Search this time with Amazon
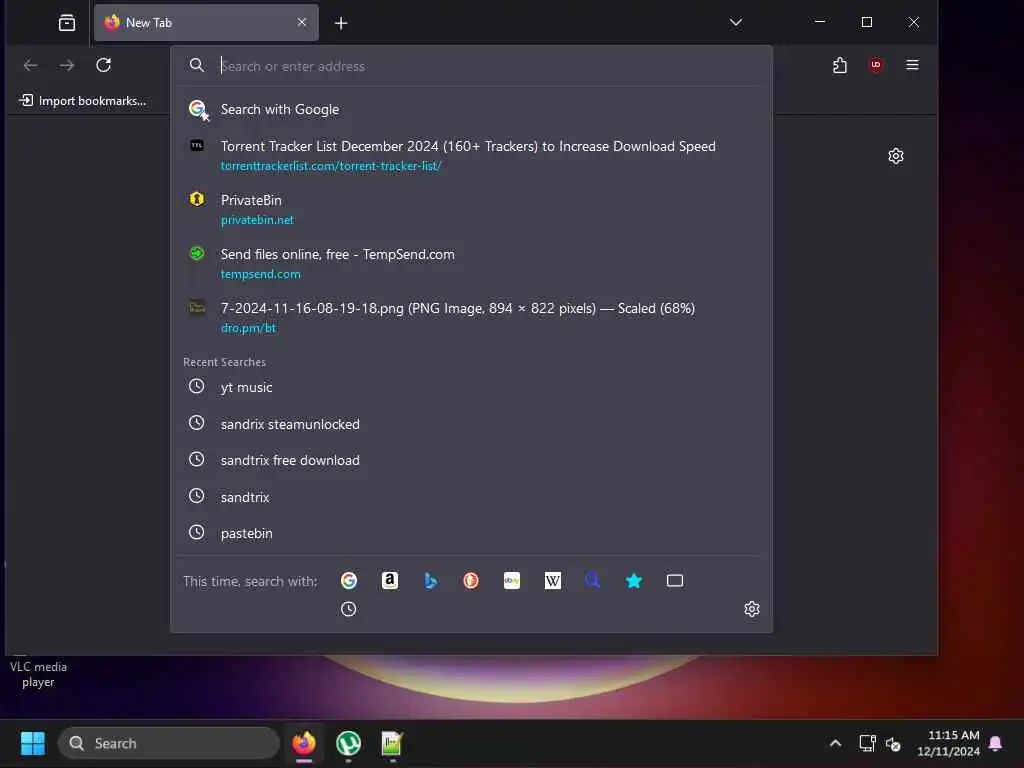1024x768 pixels. (x=390, y=580)
